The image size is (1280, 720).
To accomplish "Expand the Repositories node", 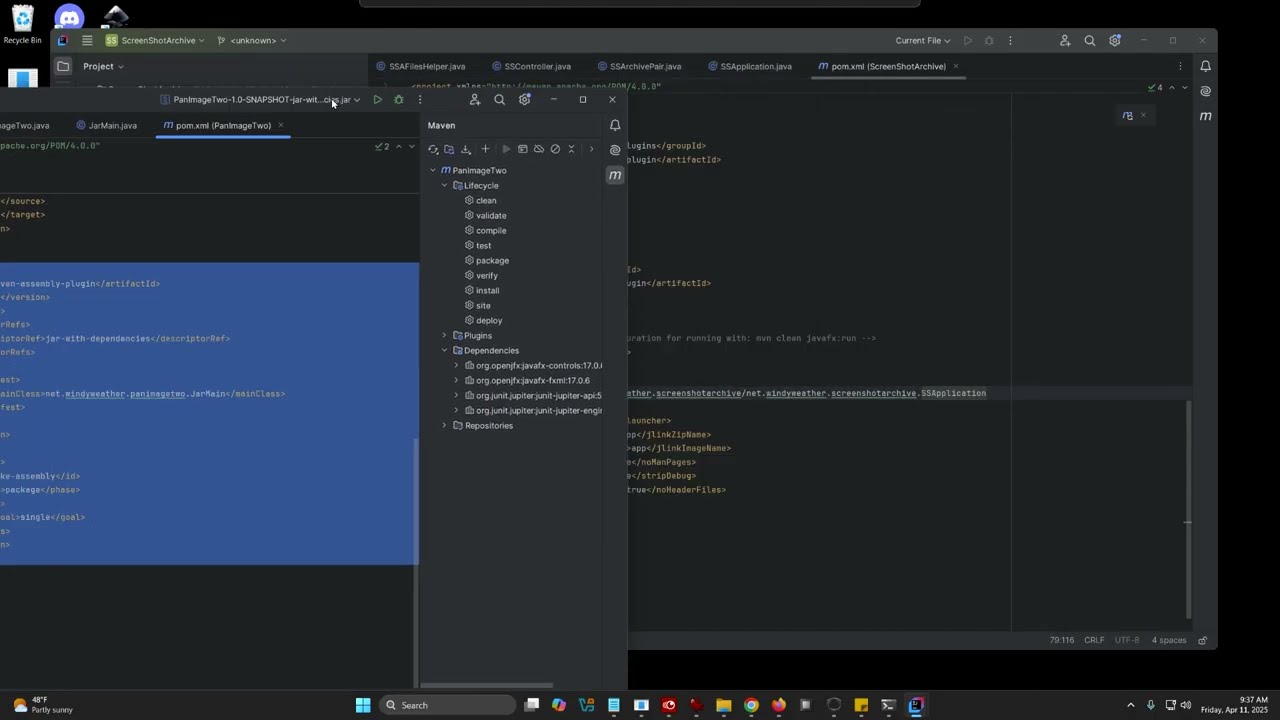I will pyautogui.click(x=444, y=425).
